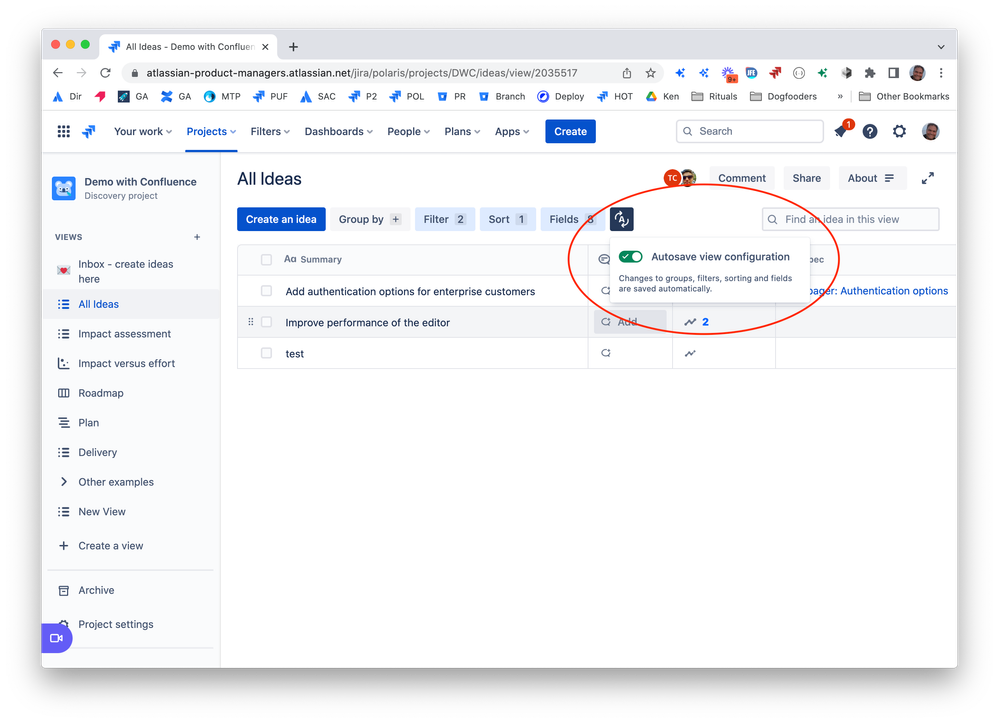The image size is (999, 723).
Task: Open the Inbox - create ideas here view
Action: tap(131, 271)
